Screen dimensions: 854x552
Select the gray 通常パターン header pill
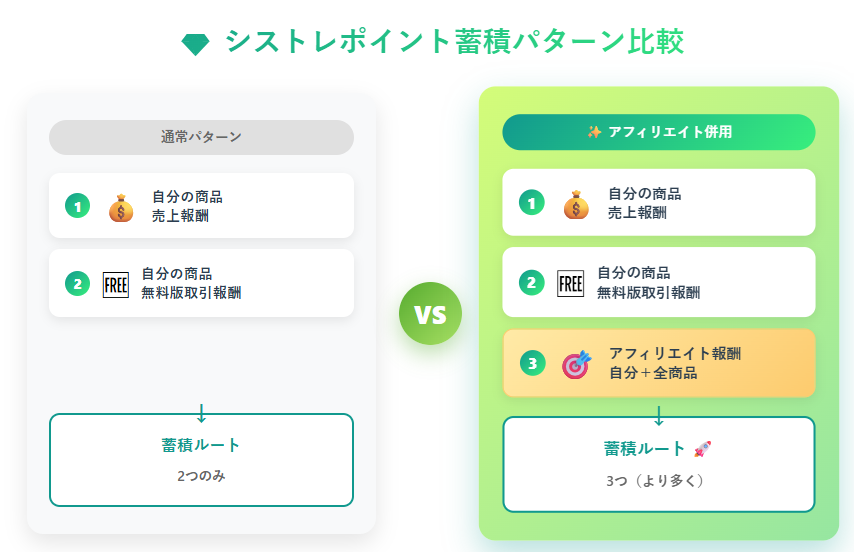(x=201, y=137)
